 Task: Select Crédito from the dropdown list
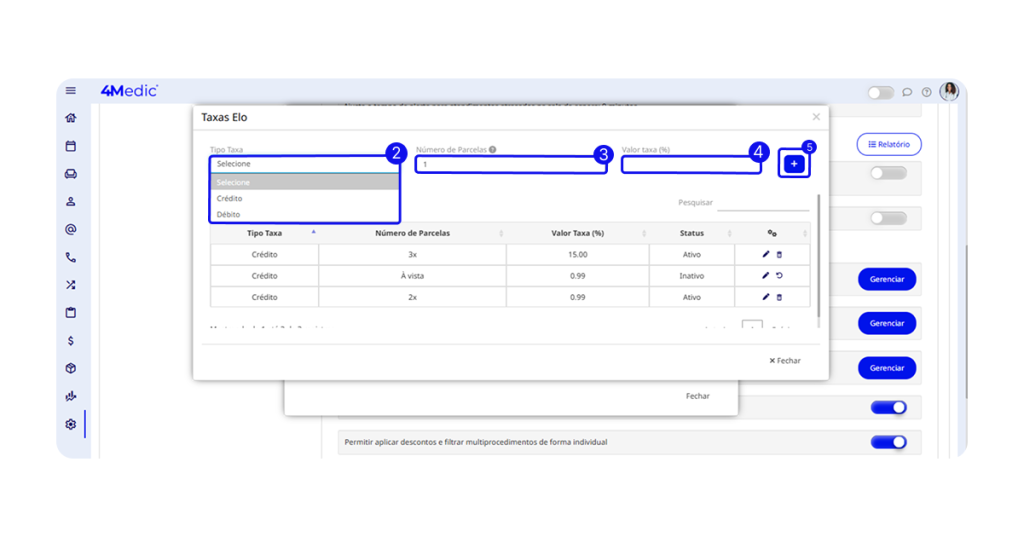click(304, 199)
